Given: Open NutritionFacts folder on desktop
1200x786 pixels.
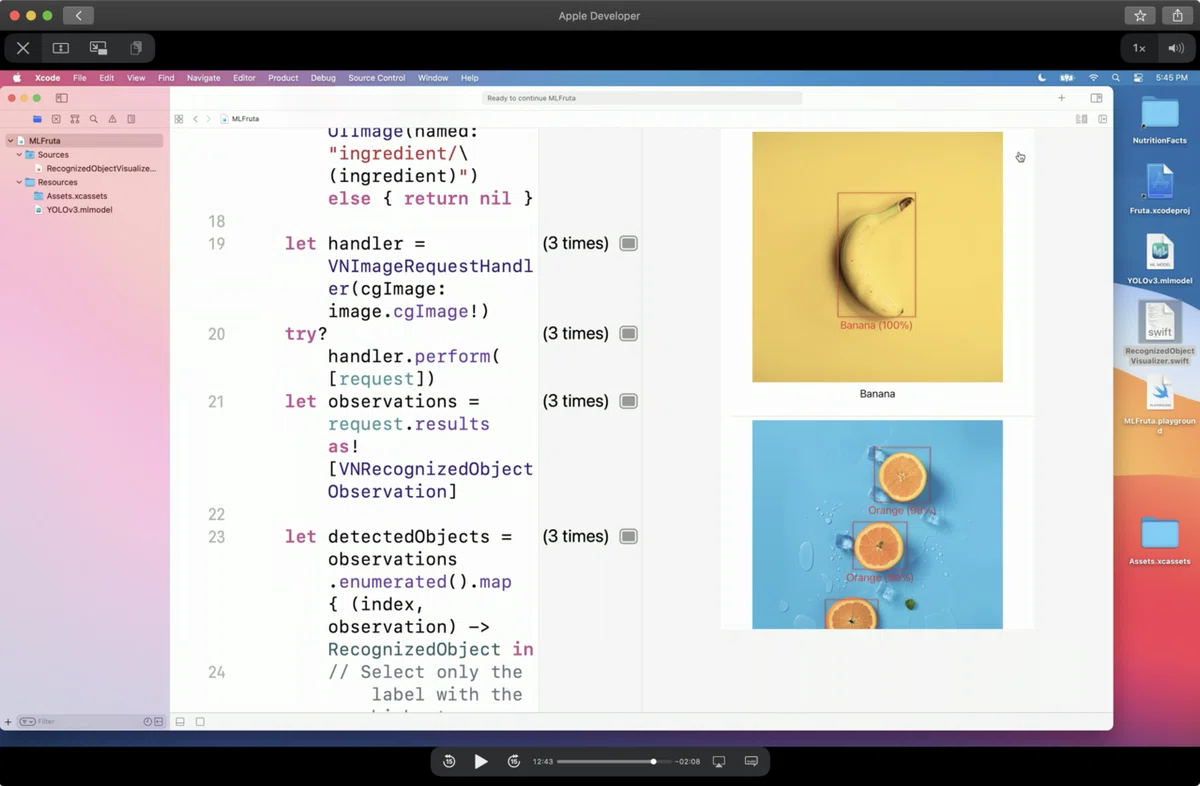Looking at the screenshot, I should [1160, 121].
